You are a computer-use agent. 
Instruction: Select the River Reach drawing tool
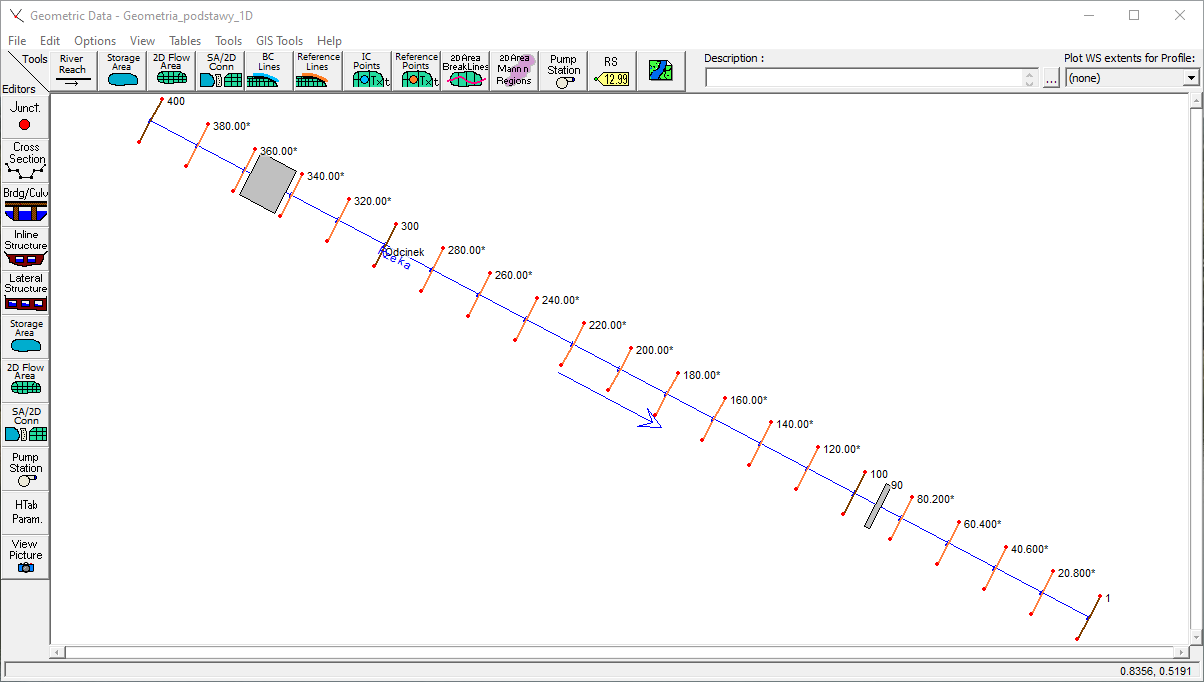coord(72,71)
